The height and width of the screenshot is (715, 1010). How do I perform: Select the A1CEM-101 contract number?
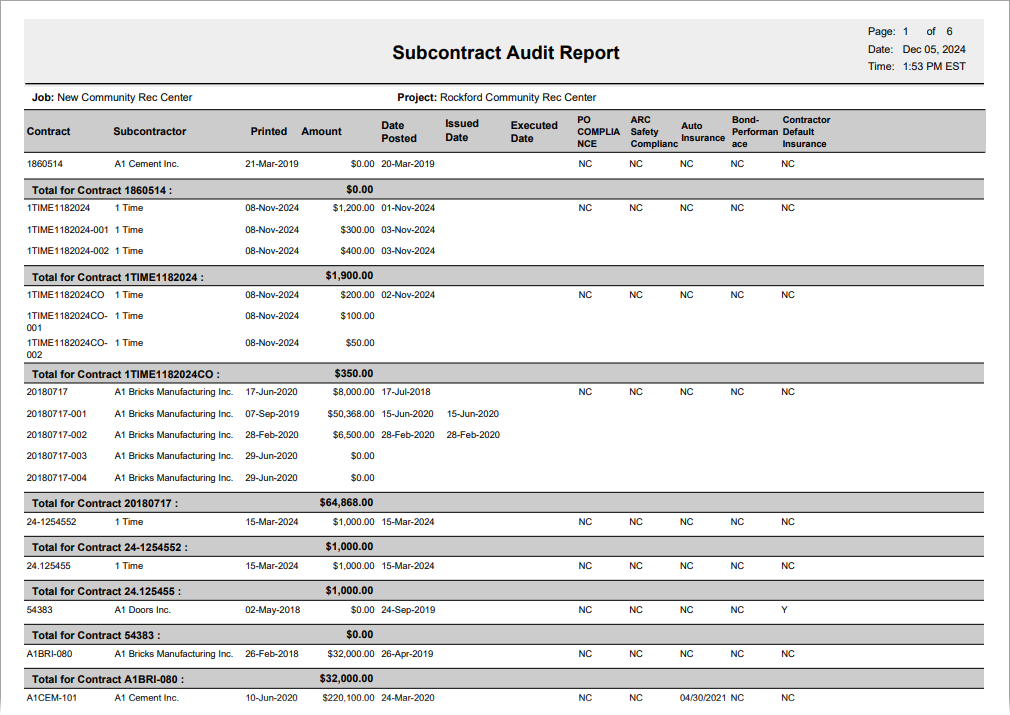pyautogui.click(x=51, y=698)
